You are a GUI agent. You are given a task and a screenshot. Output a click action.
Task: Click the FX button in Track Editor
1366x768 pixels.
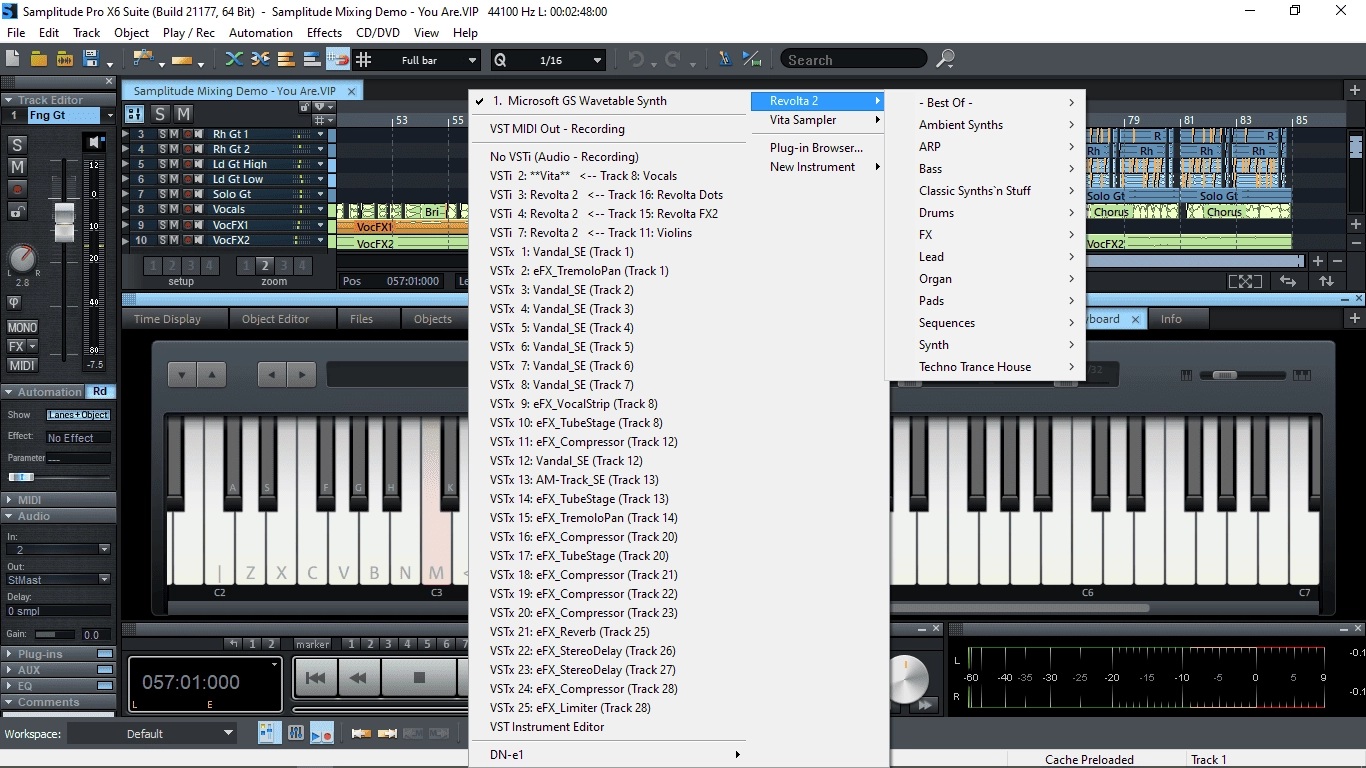click(x=17, y=346)
